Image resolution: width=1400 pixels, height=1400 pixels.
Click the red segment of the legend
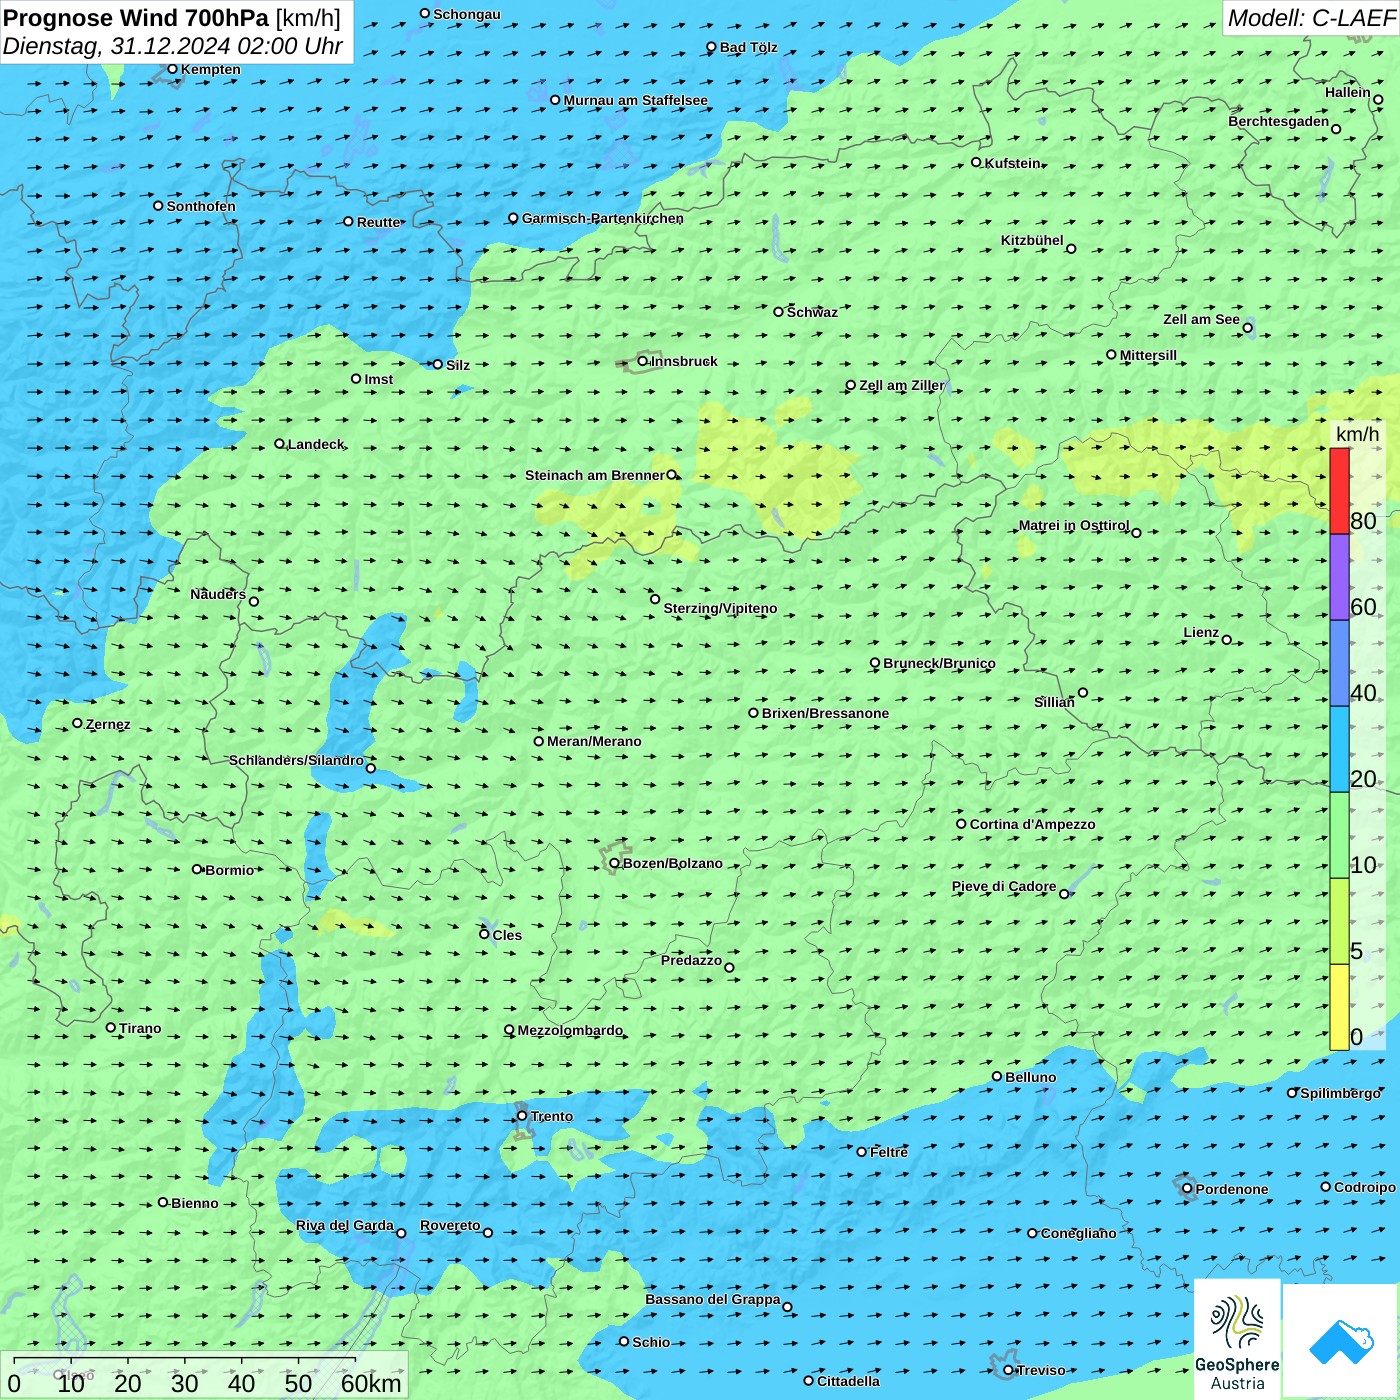coord(1339,491)
